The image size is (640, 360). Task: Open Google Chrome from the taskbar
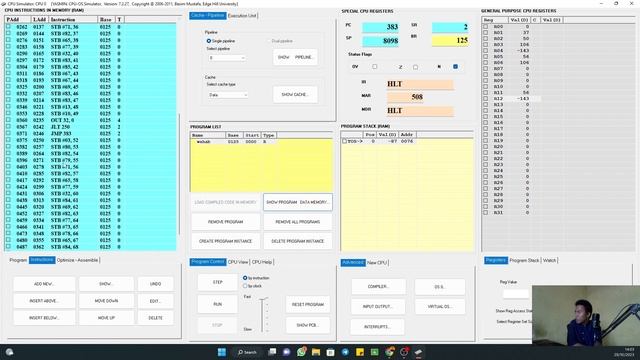[x=389, y=352]
